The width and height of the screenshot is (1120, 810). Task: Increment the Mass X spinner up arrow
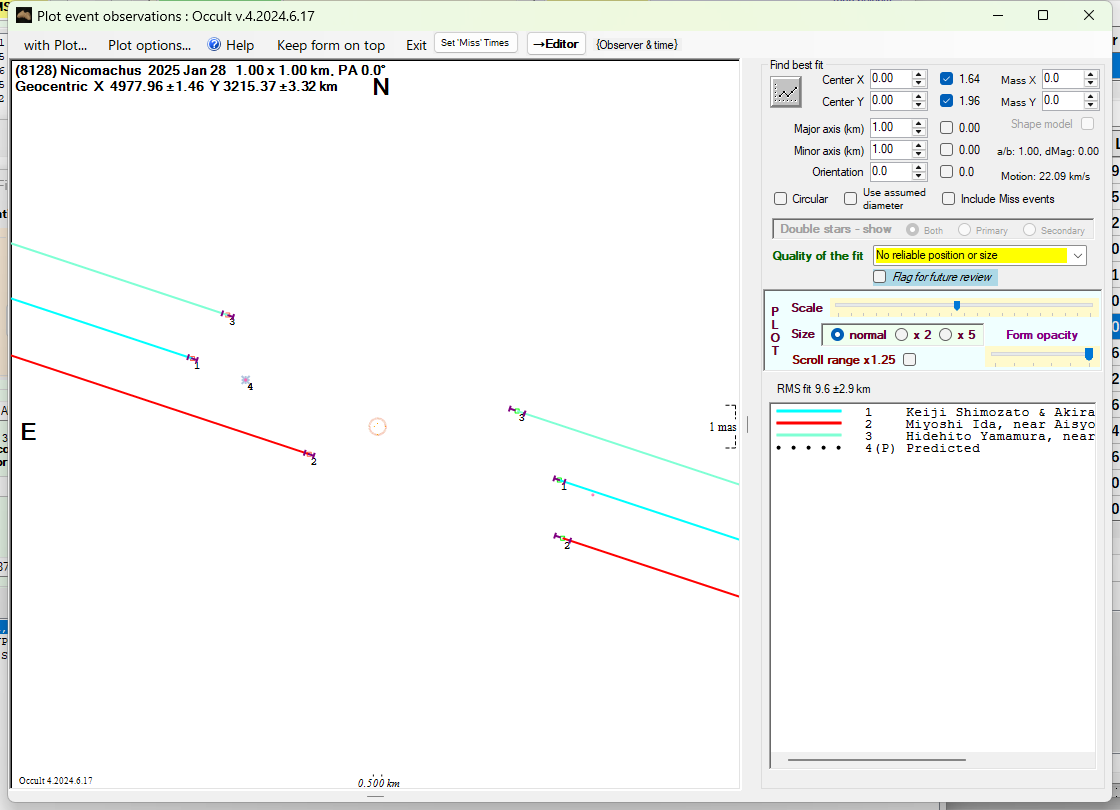pyautogui.click(x=1091, y=74)
